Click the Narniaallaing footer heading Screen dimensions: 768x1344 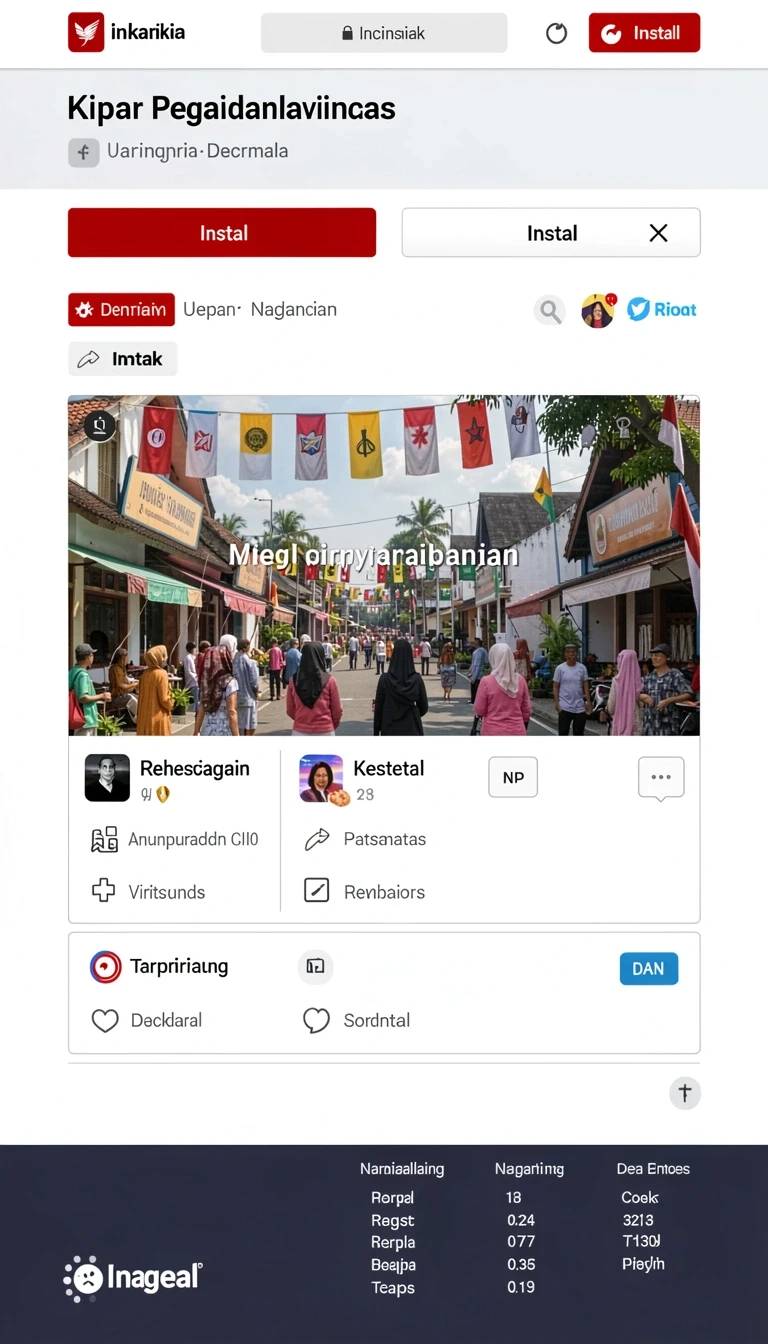pyautogui.click(x=402, y=1169)
